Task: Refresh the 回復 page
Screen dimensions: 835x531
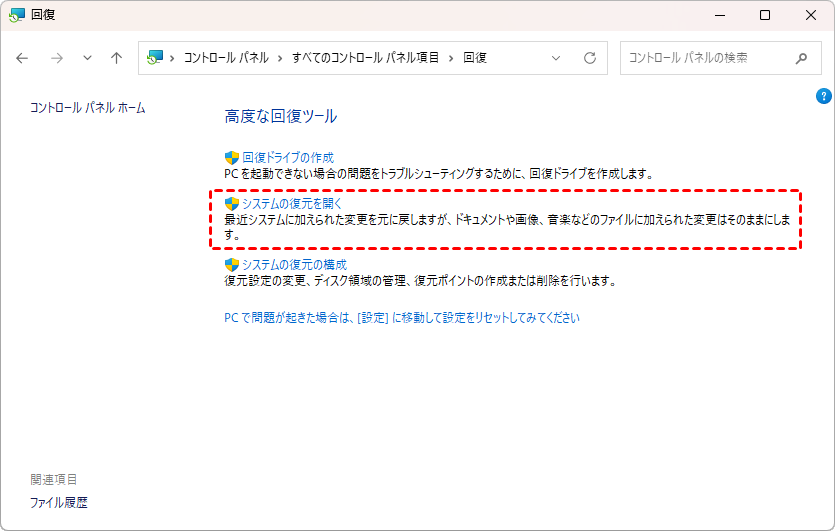Action: (x=590, y=58)
